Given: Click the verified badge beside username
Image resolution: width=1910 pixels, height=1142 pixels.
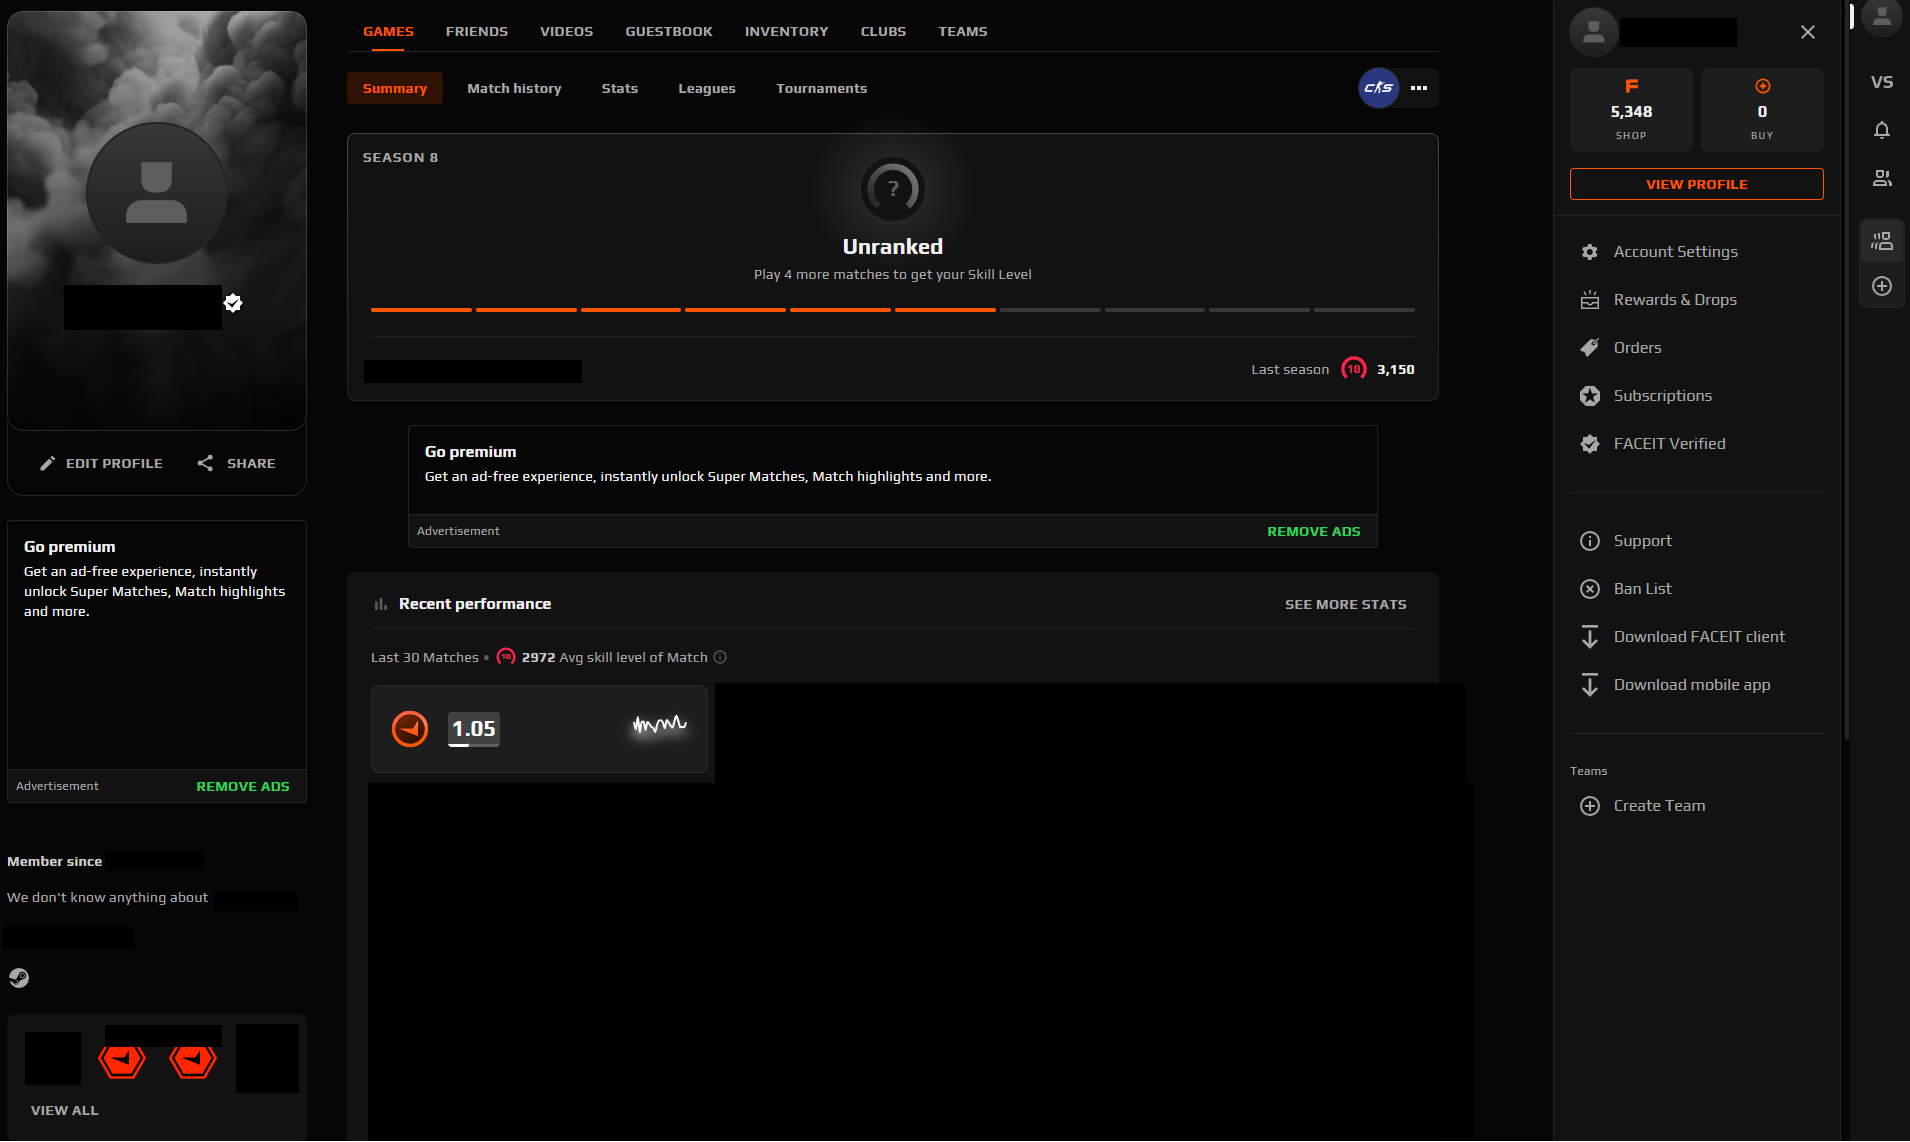Looking at the screenshot, I should click(233, 303).
